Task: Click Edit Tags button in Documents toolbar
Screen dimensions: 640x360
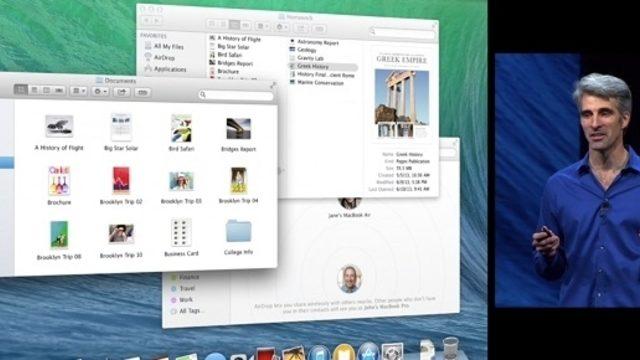Action: [142, 92]
